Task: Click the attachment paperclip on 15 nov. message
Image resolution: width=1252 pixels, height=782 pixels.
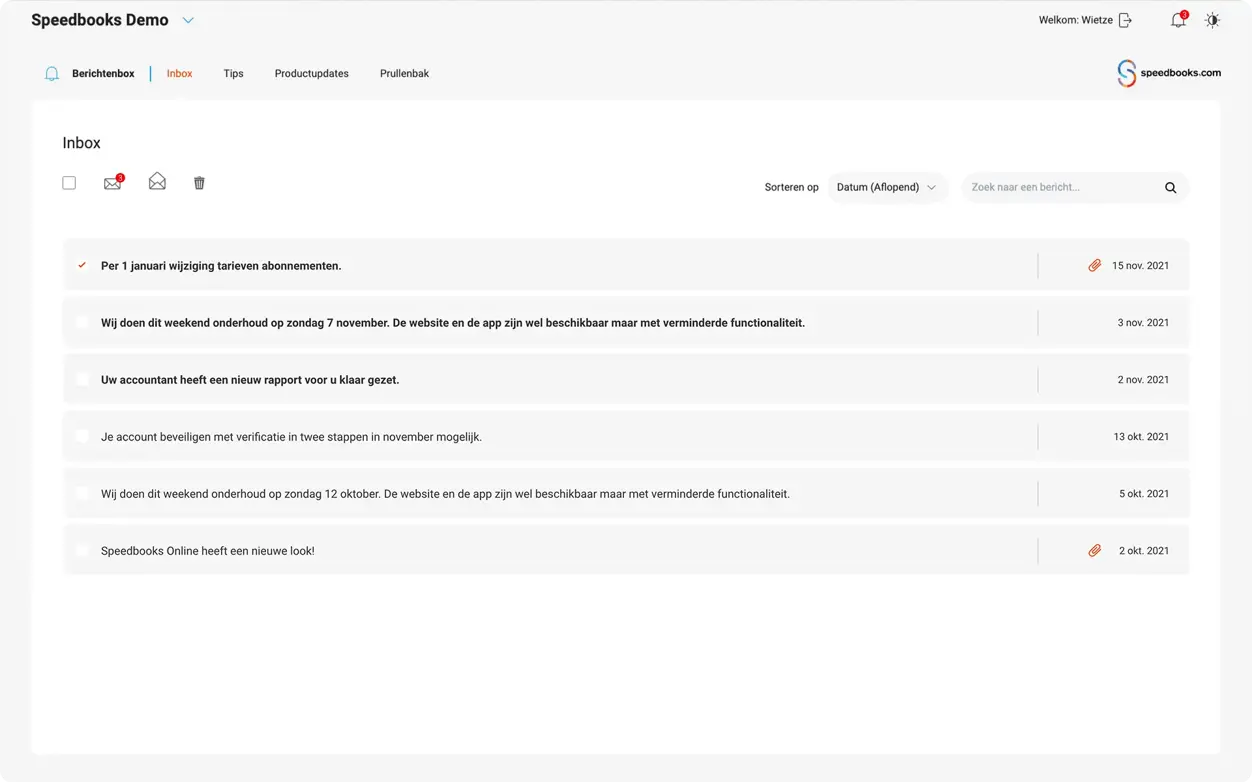Action: point(1094,266)
